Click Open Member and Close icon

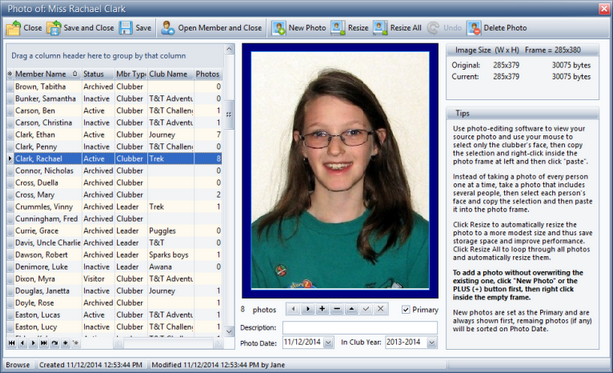pyautogui.click(x=168, y=28)
